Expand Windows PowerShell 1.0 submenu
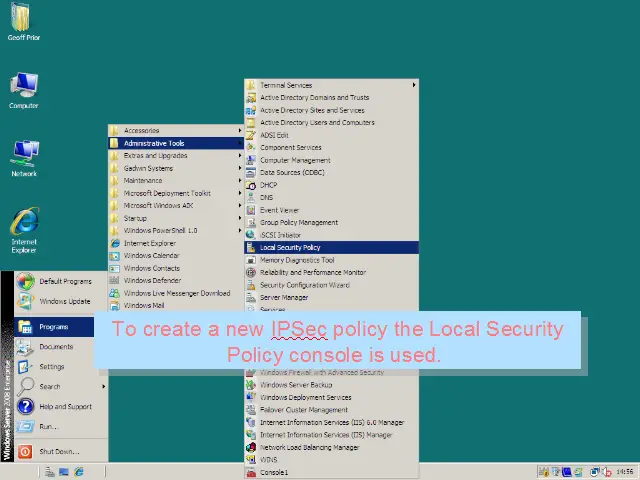Screen dimensions: 640x480 (x=176, y=231)
